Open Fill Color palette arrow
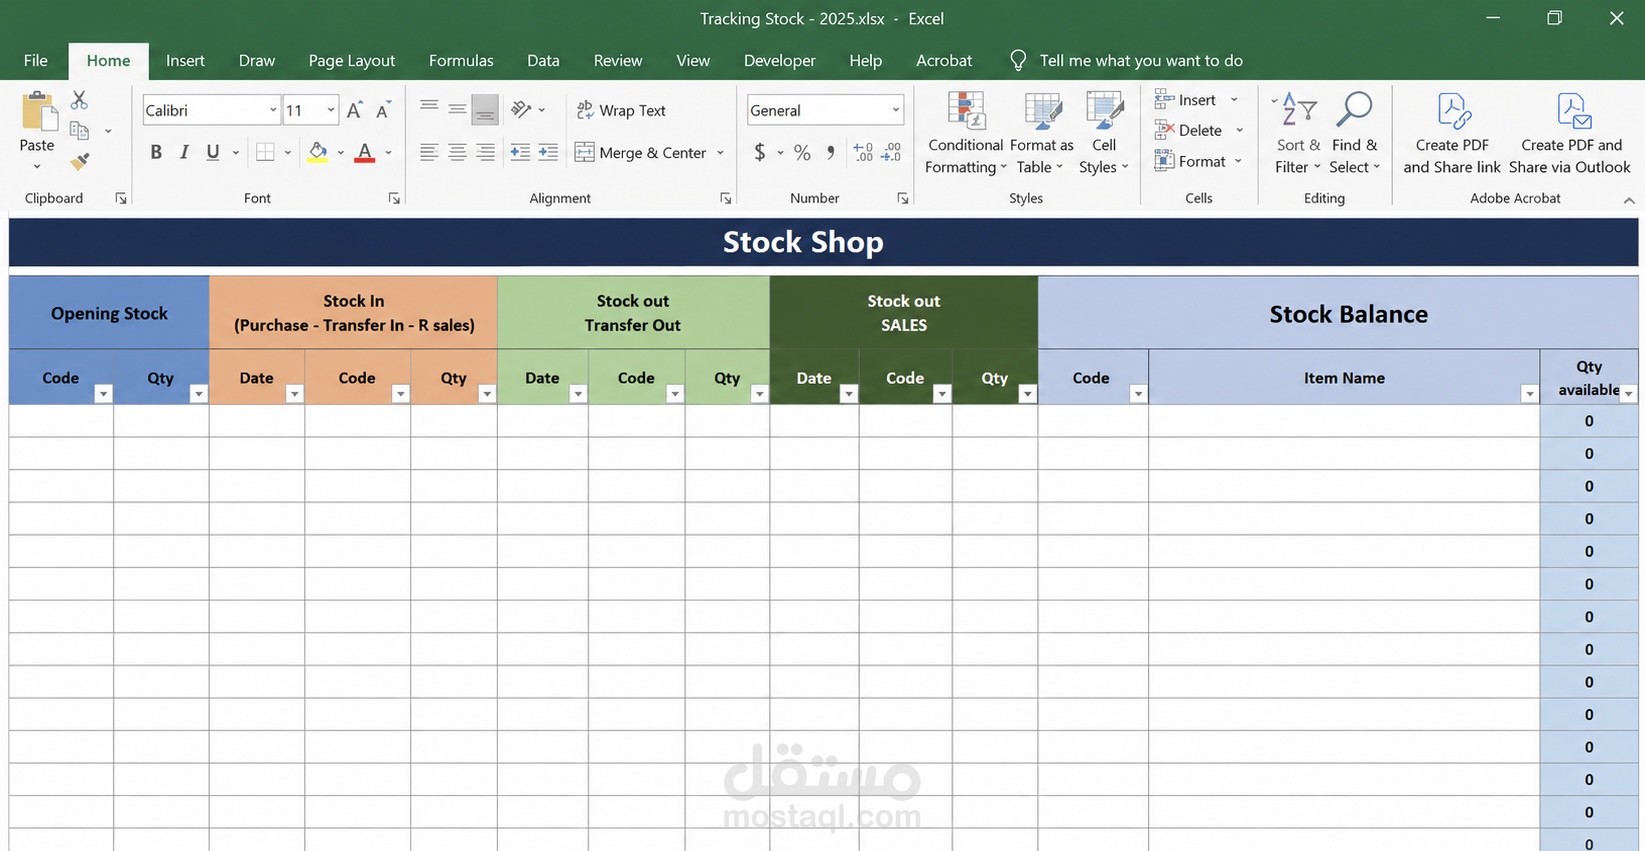1645x851 pixels. coord(340,153)
